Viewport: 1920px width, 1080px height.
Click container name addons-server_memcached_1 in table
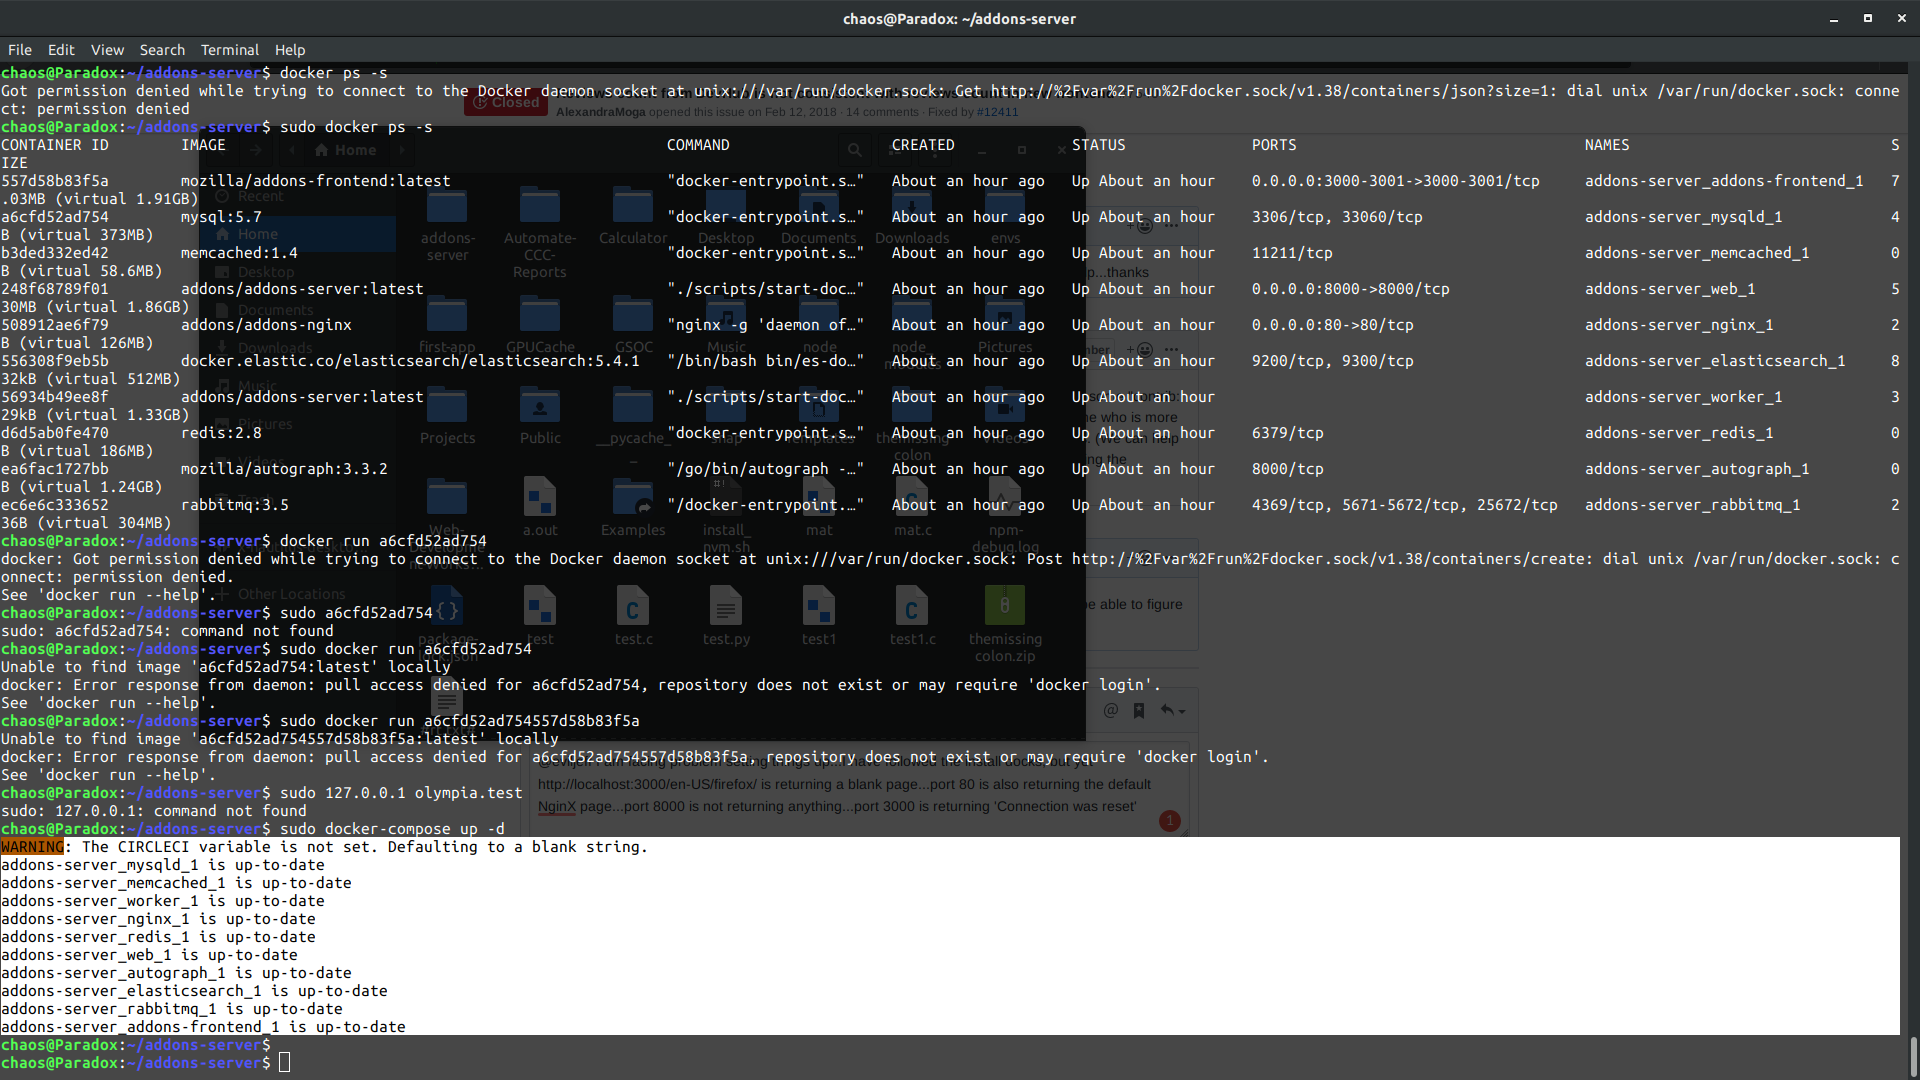tap(1697, 253)
